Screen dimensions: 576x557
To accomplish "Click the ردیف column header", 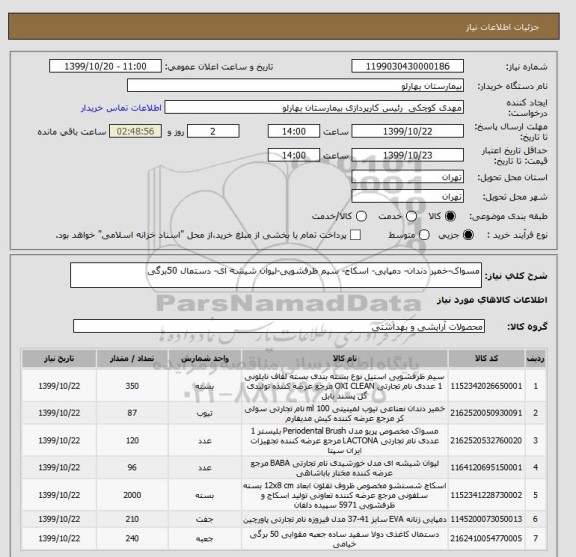I will coord(535,359).
